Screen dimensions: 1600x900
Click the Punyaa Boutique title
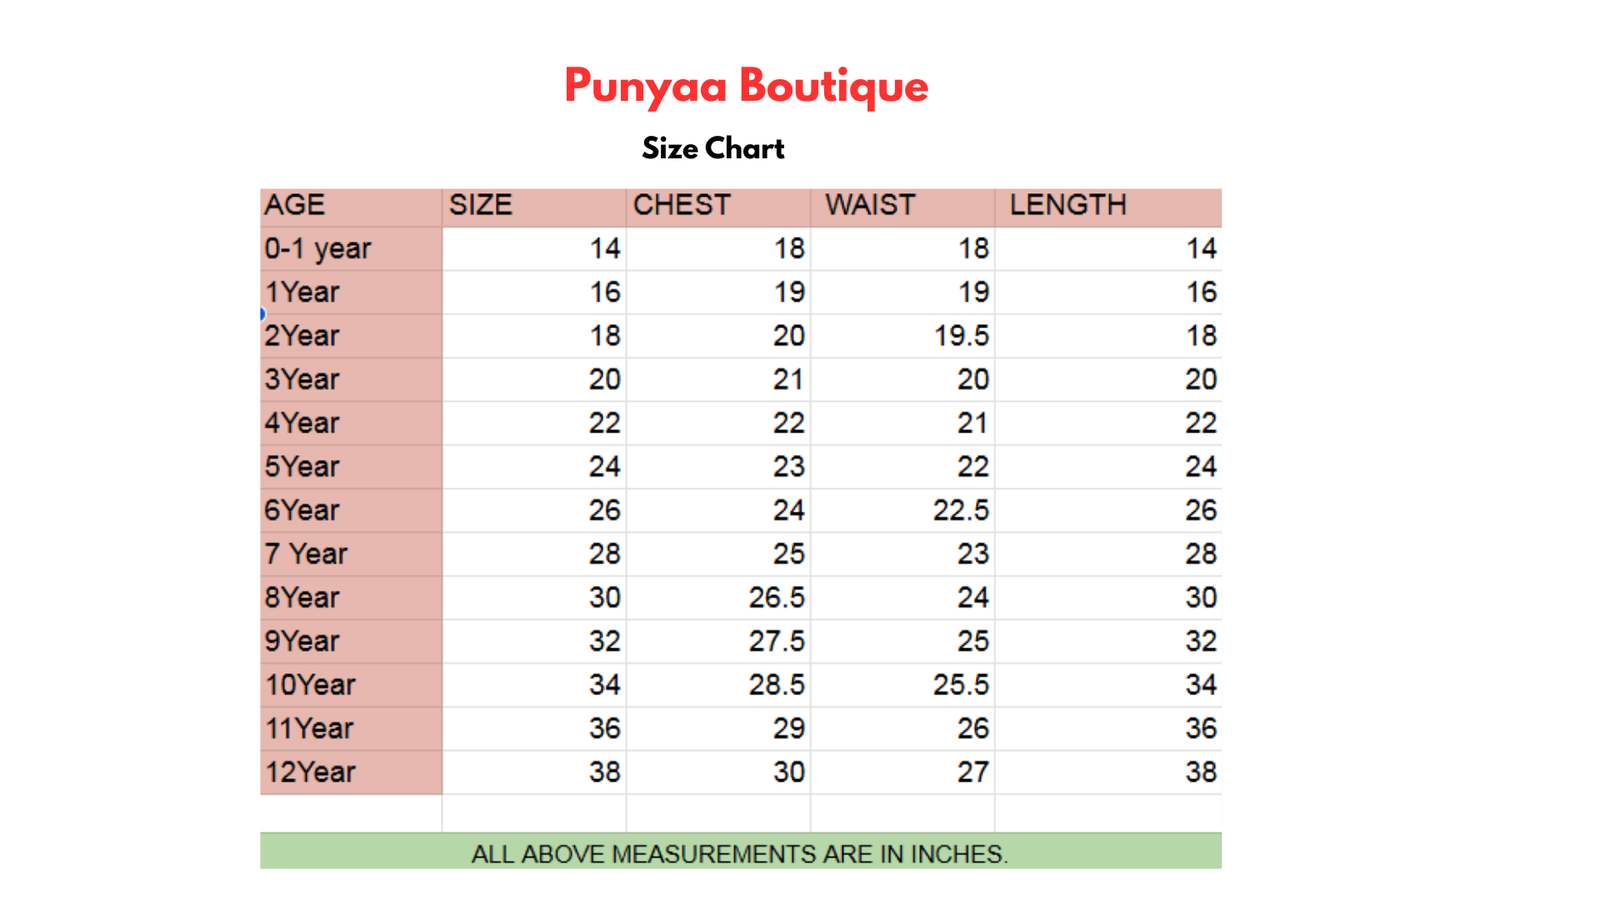point(746,87)
